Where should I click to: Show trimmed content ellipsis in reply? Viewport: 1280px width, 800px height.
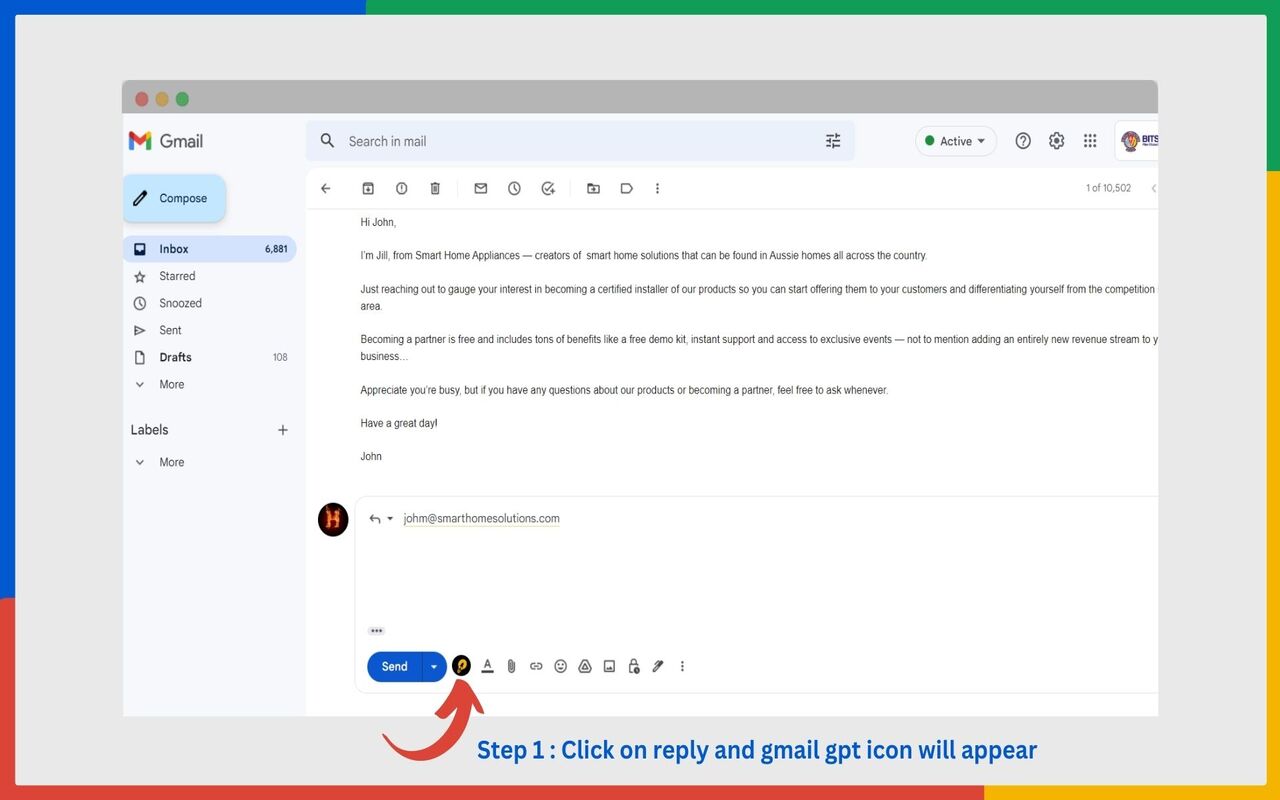pos(376,631)
